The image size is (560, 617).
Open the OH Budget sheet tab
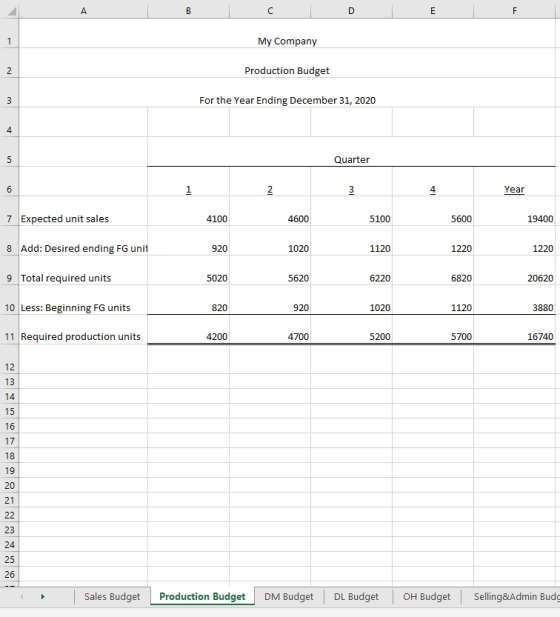427,597
